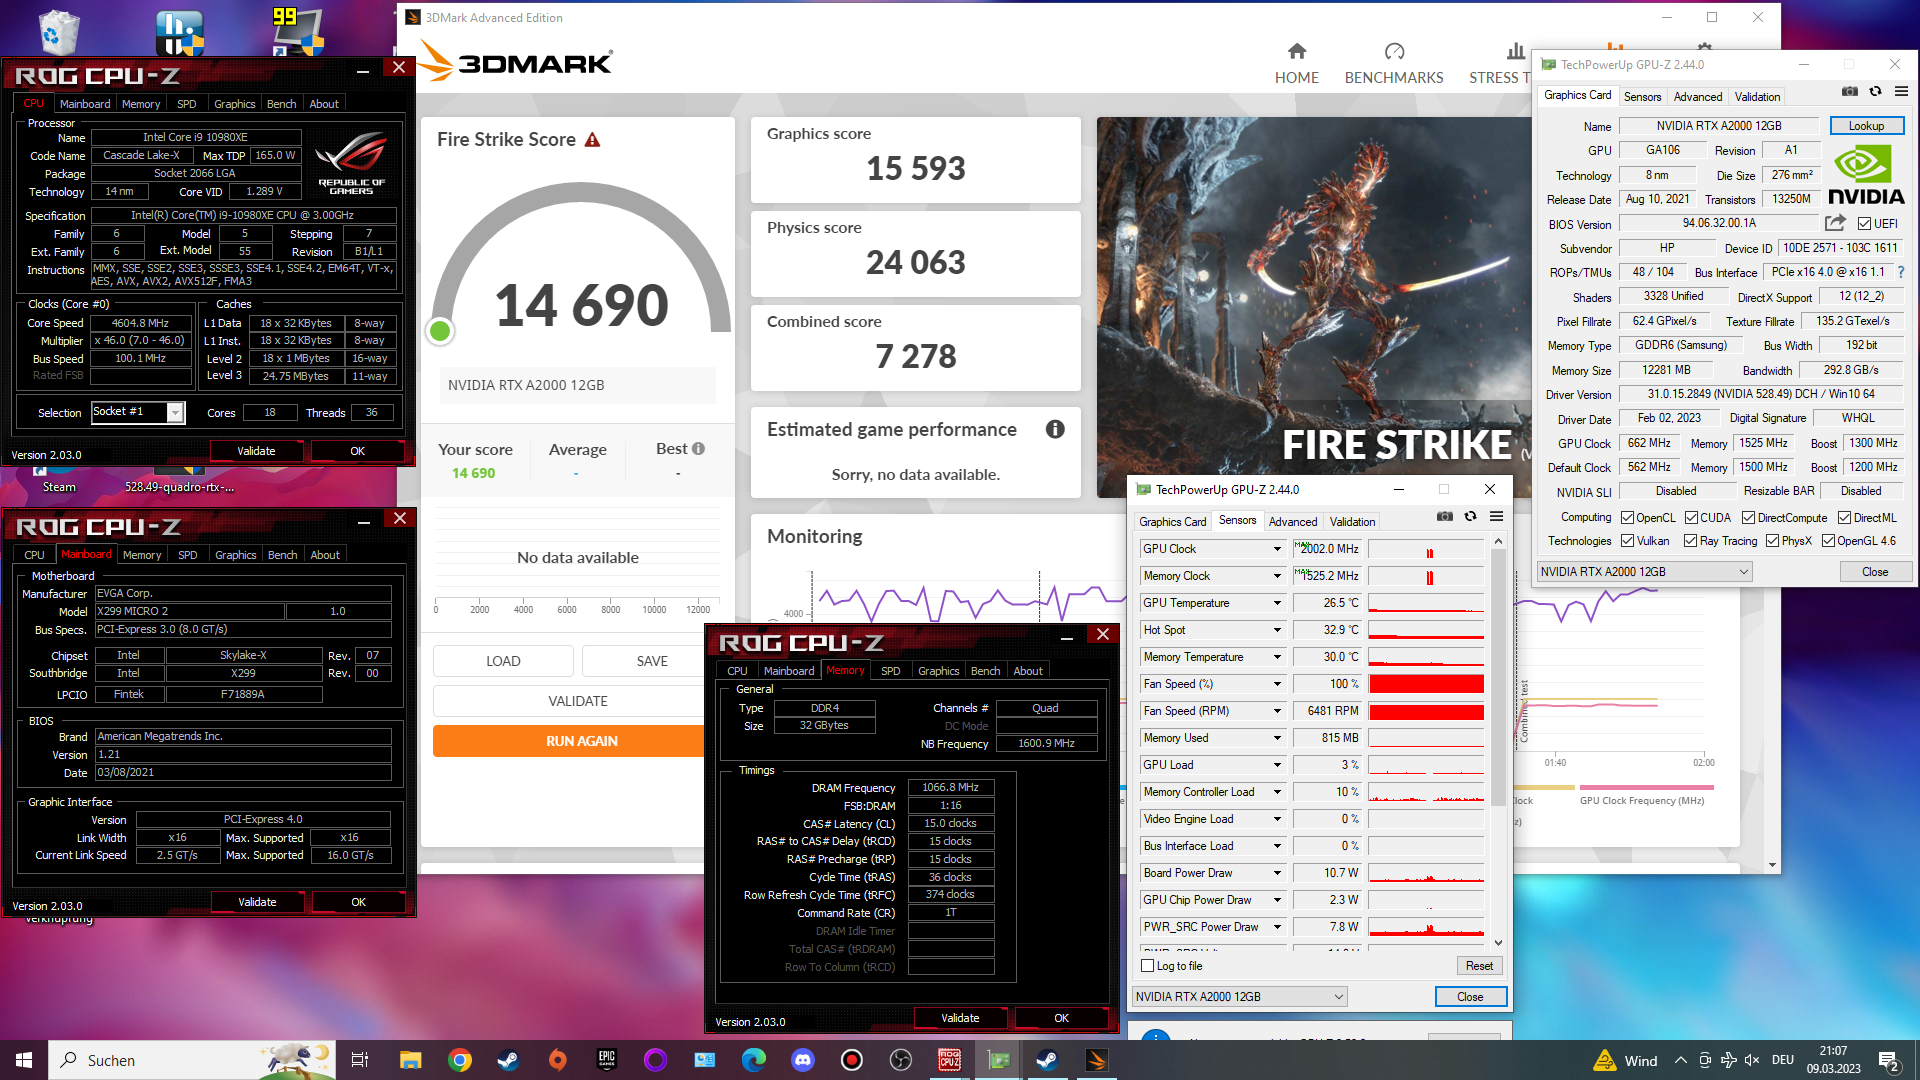Click Fan Speed (%) red graph bar
This screenshot has width=1920, height=1080.
tap(1426, 684)
